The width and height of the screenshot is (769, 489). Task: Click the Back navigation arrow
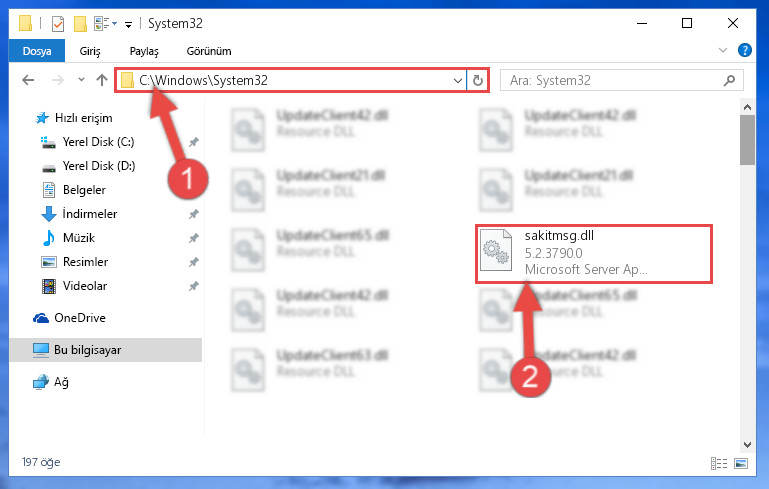[x=28, y=80]
